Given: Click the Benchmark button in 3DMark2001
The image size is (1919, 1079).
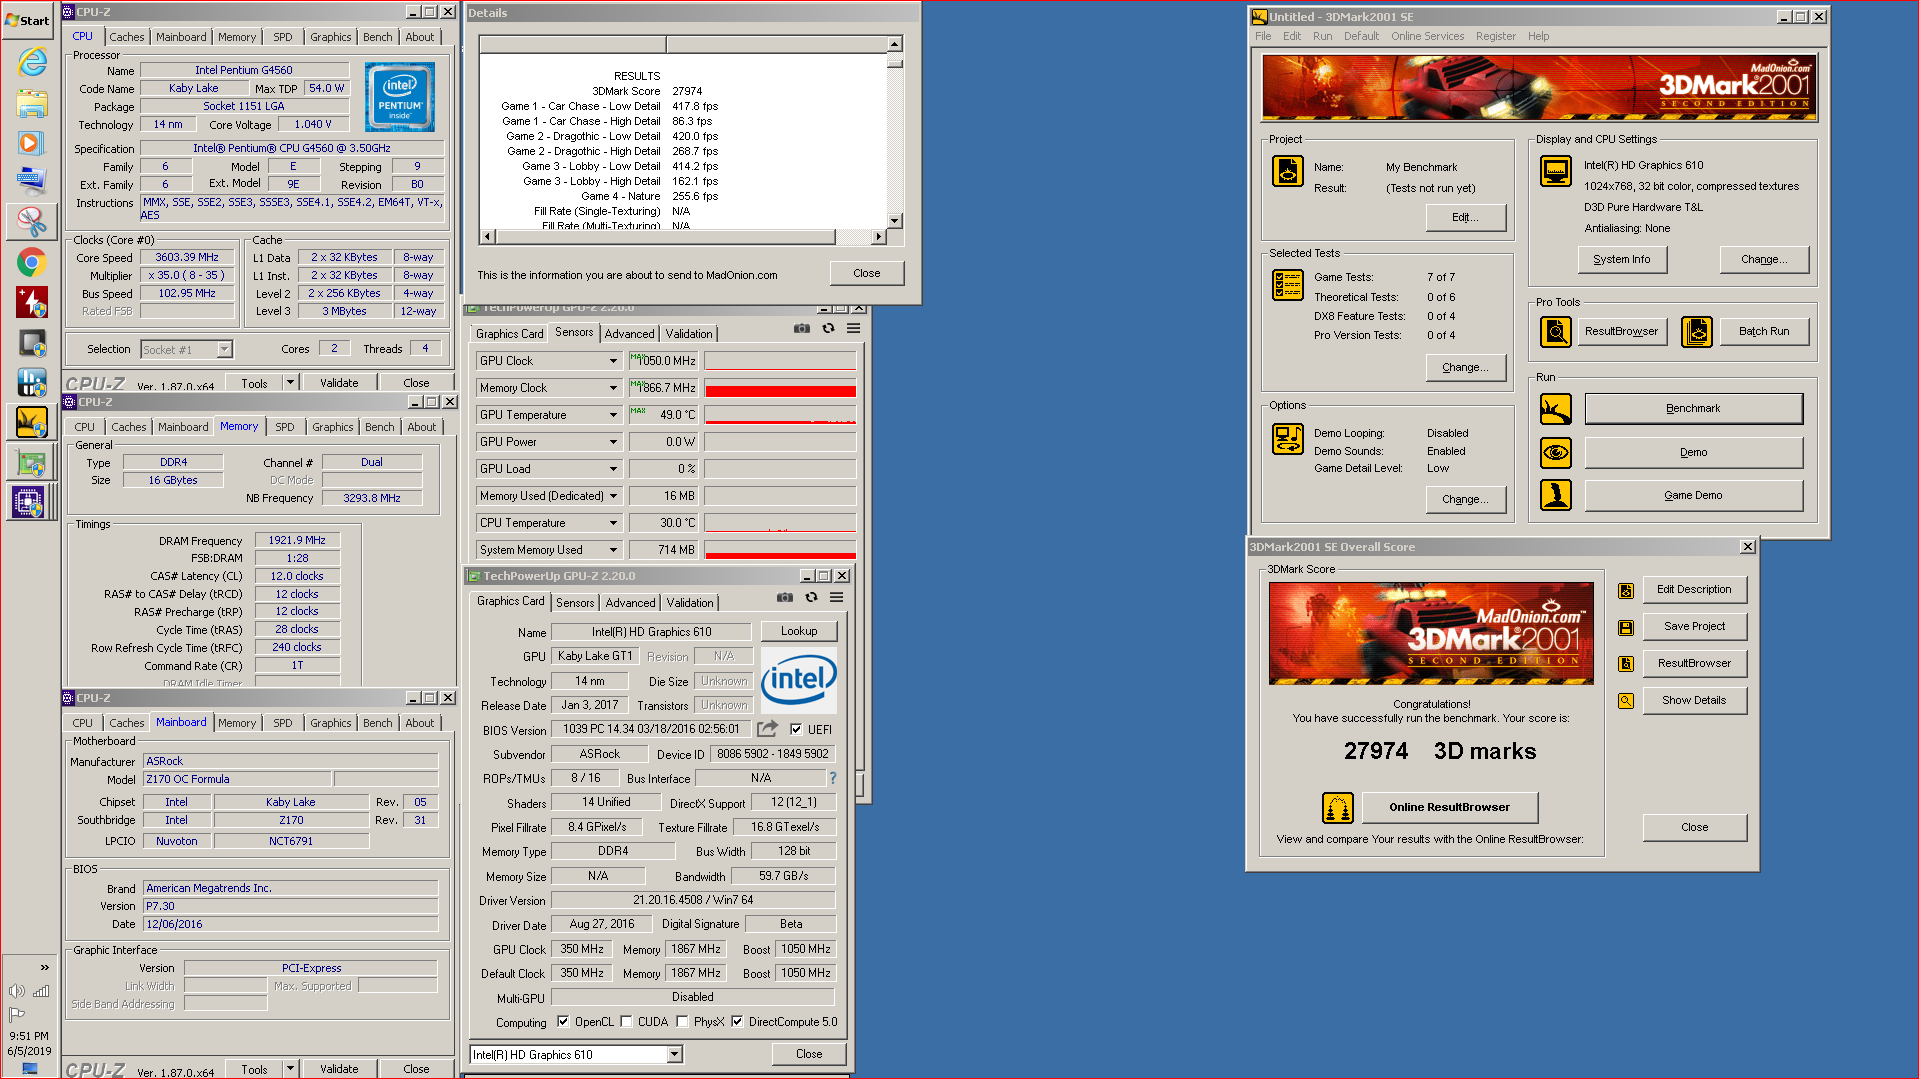Looking at the screenshot, I should (1693, 409).
